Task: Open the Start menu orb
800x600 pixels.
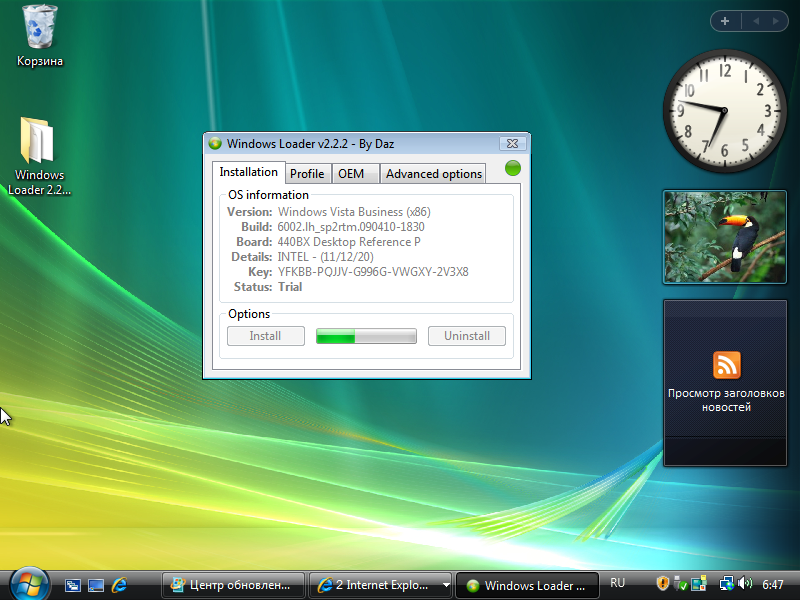Action: (x=29, y=584)
